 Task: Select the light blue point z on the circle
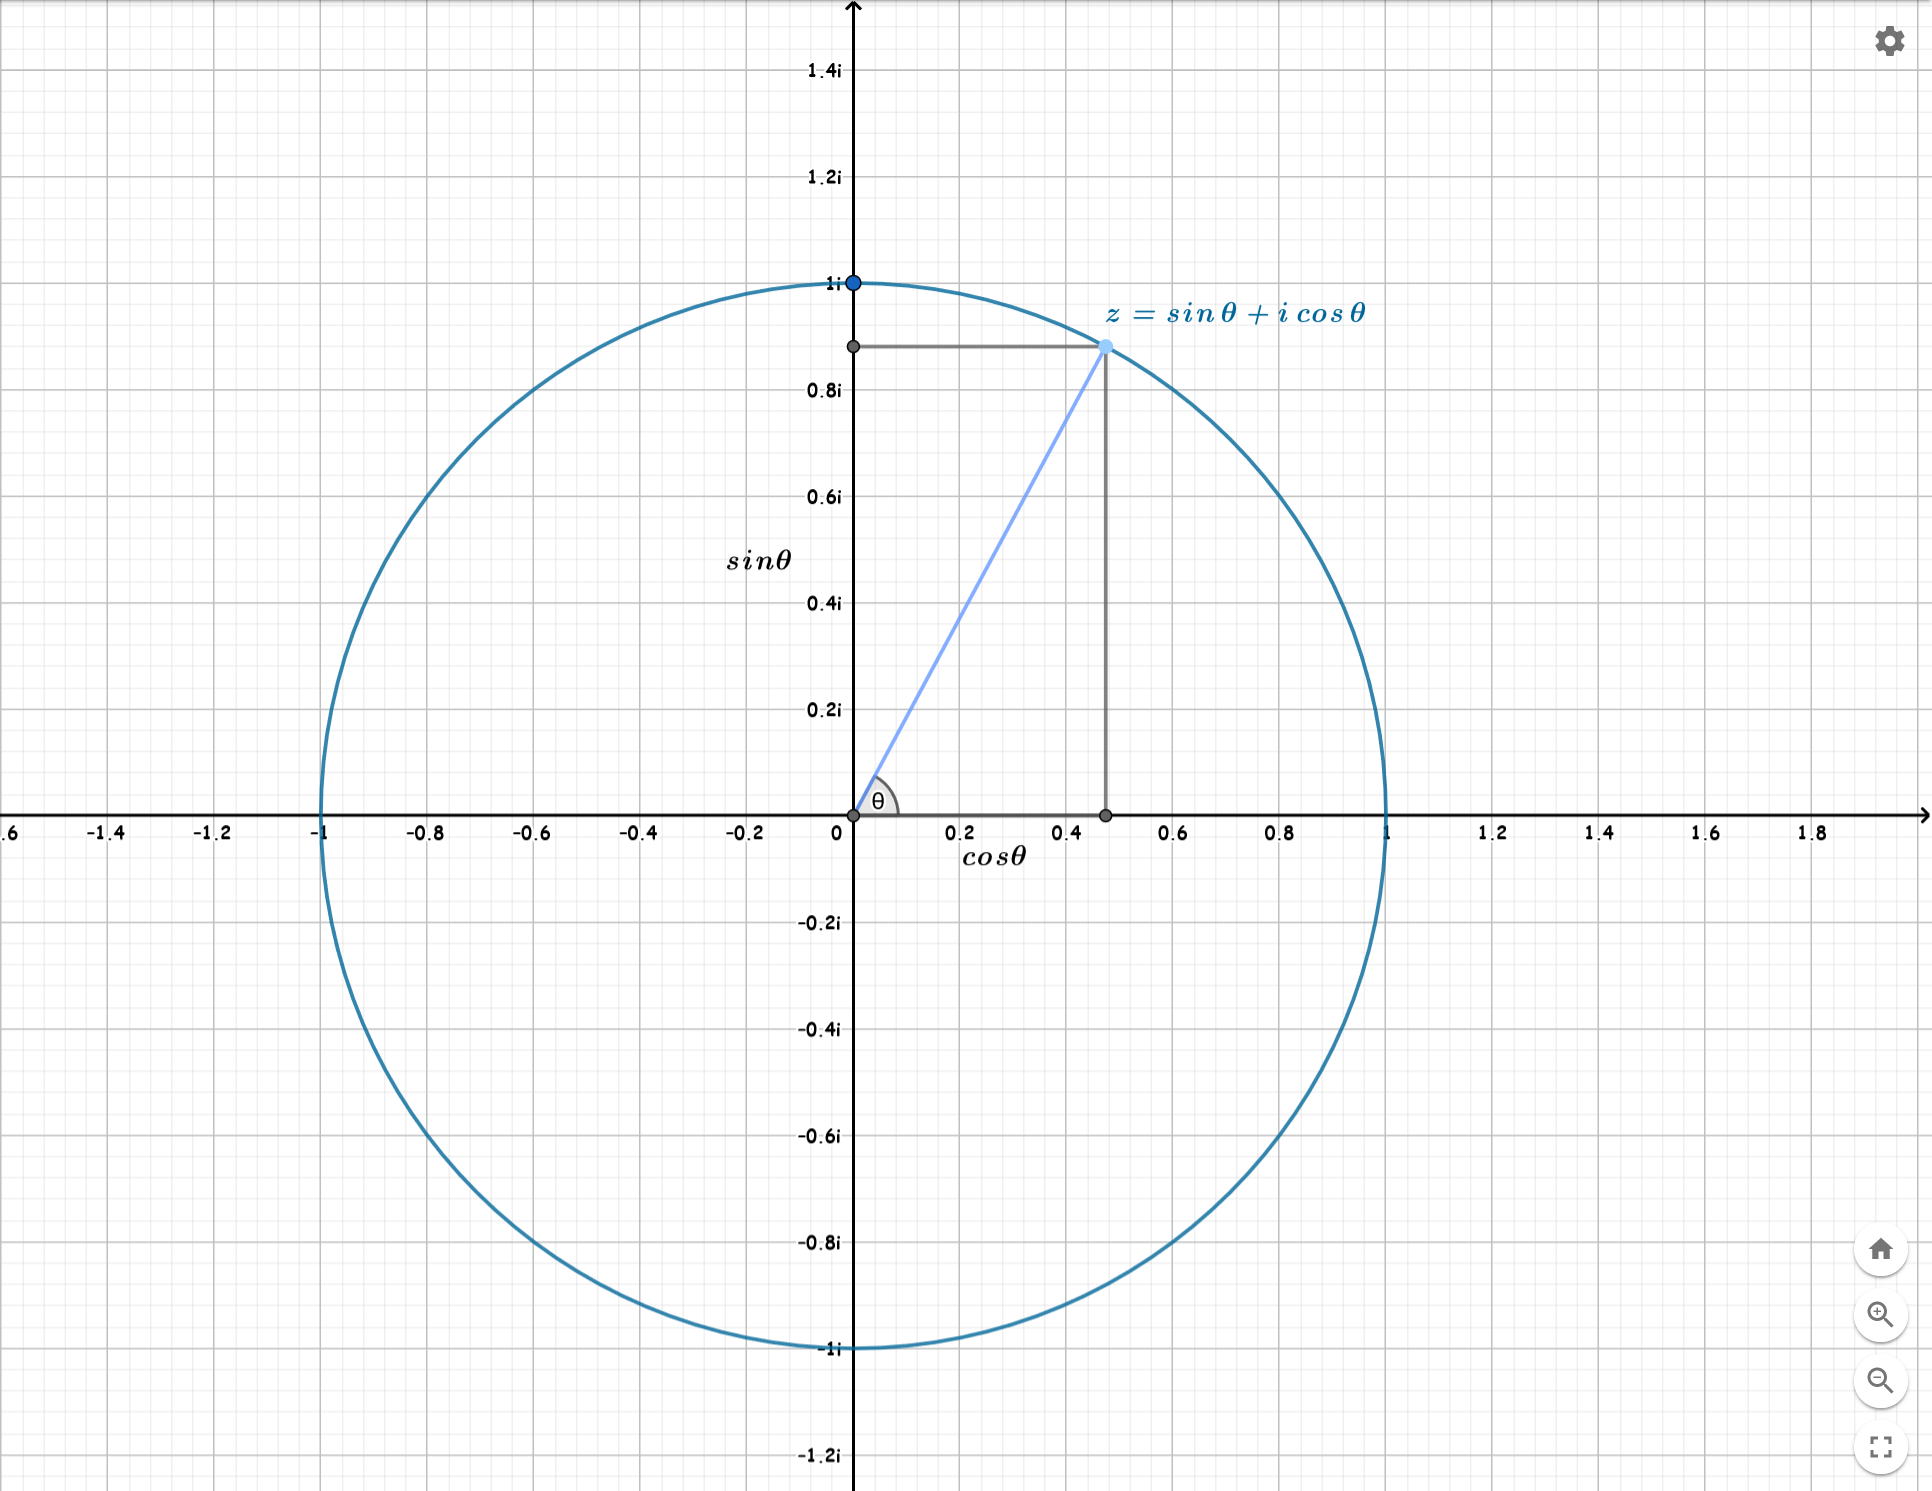(1105, 346)
